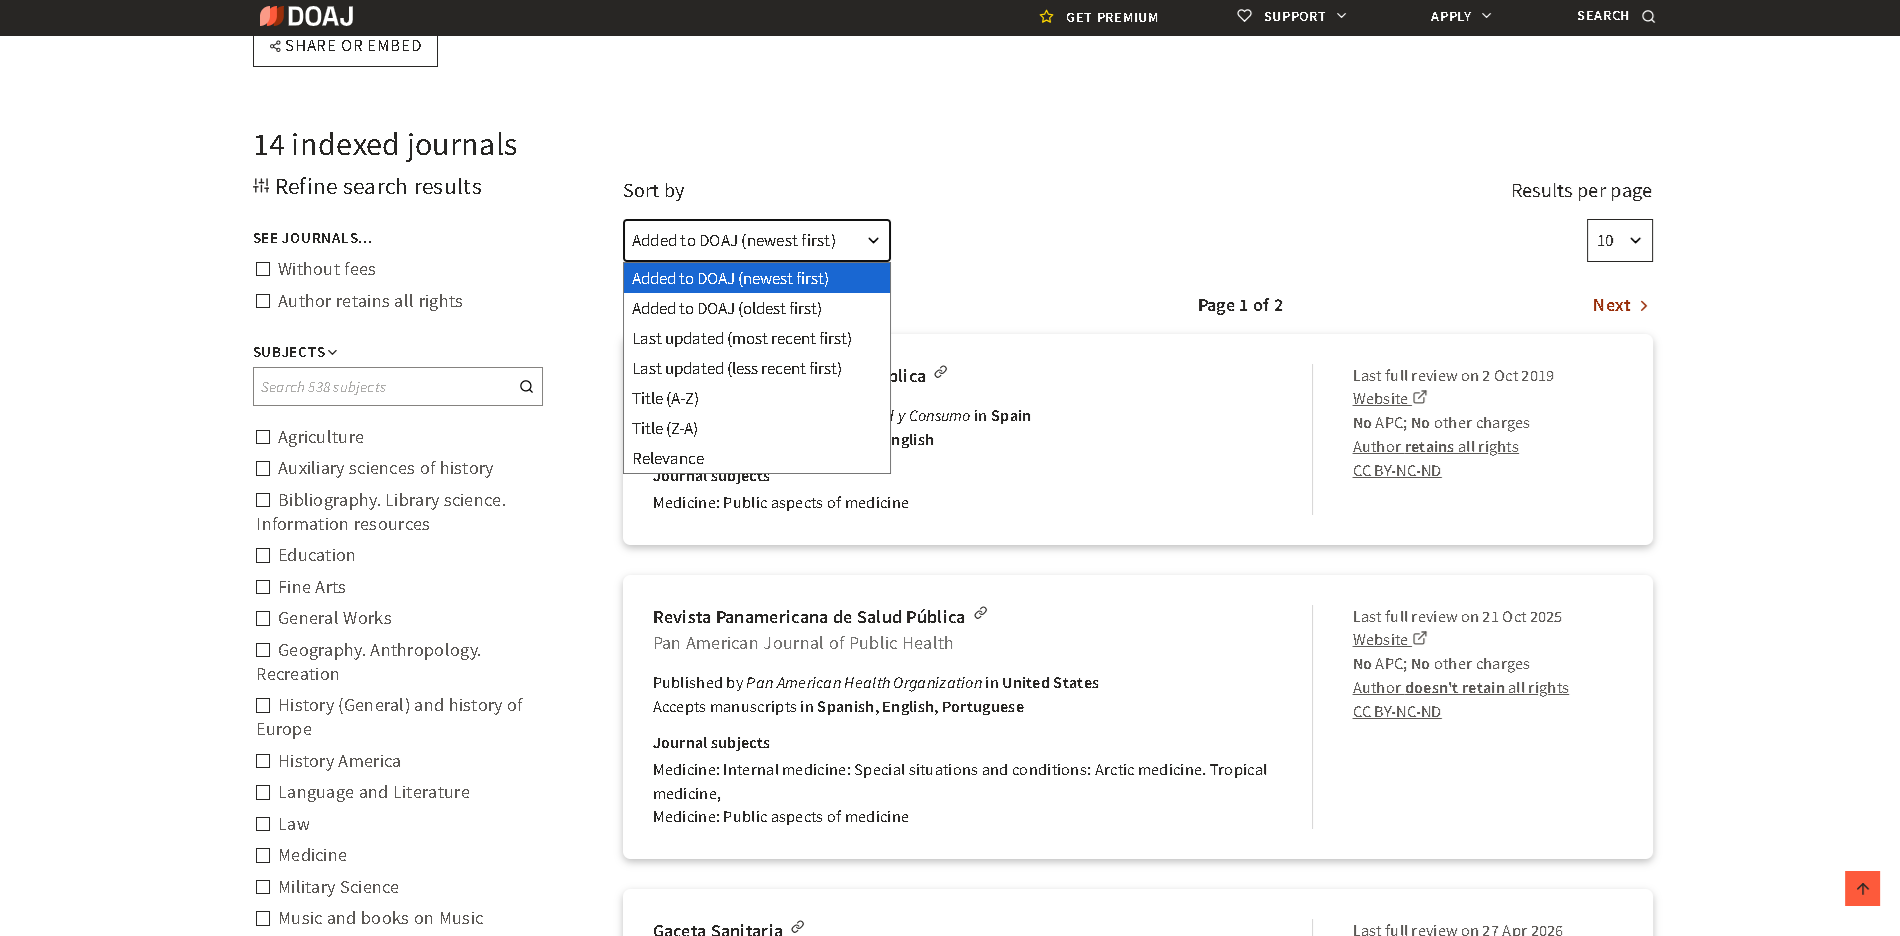Open the Gaceta Sanitaria journal title
This screenshot has height=936, width=1900.
tap(717, 929)
